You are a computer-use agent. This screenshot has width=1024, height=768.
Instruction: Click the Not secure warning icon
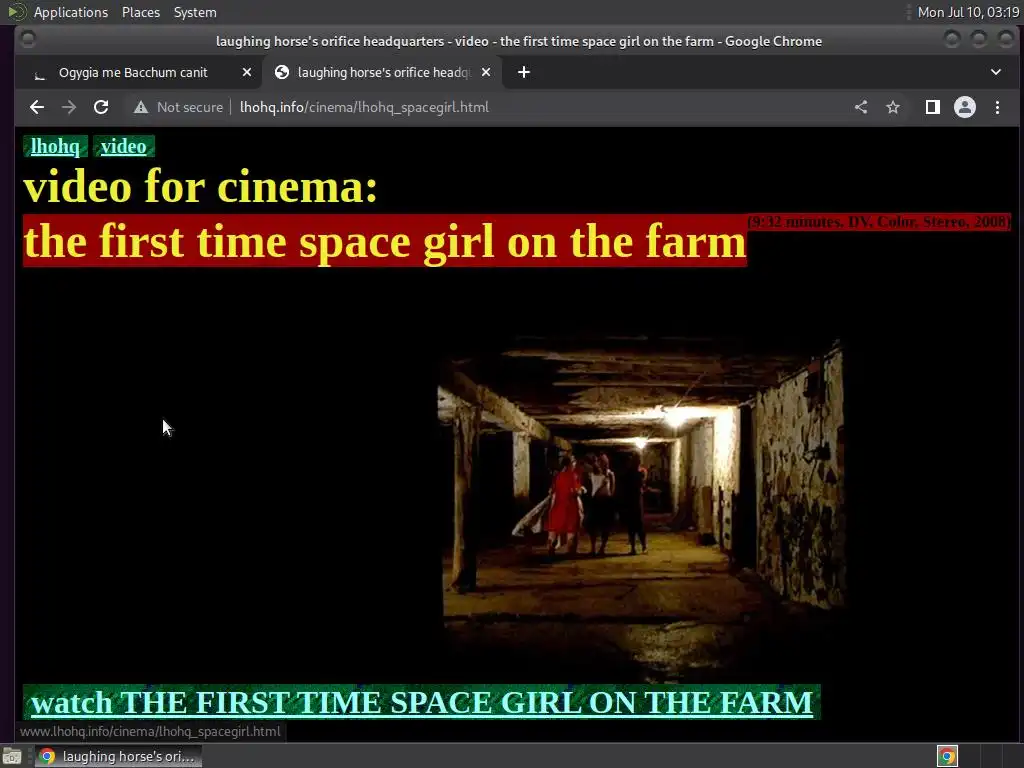[x=141, y=107]
